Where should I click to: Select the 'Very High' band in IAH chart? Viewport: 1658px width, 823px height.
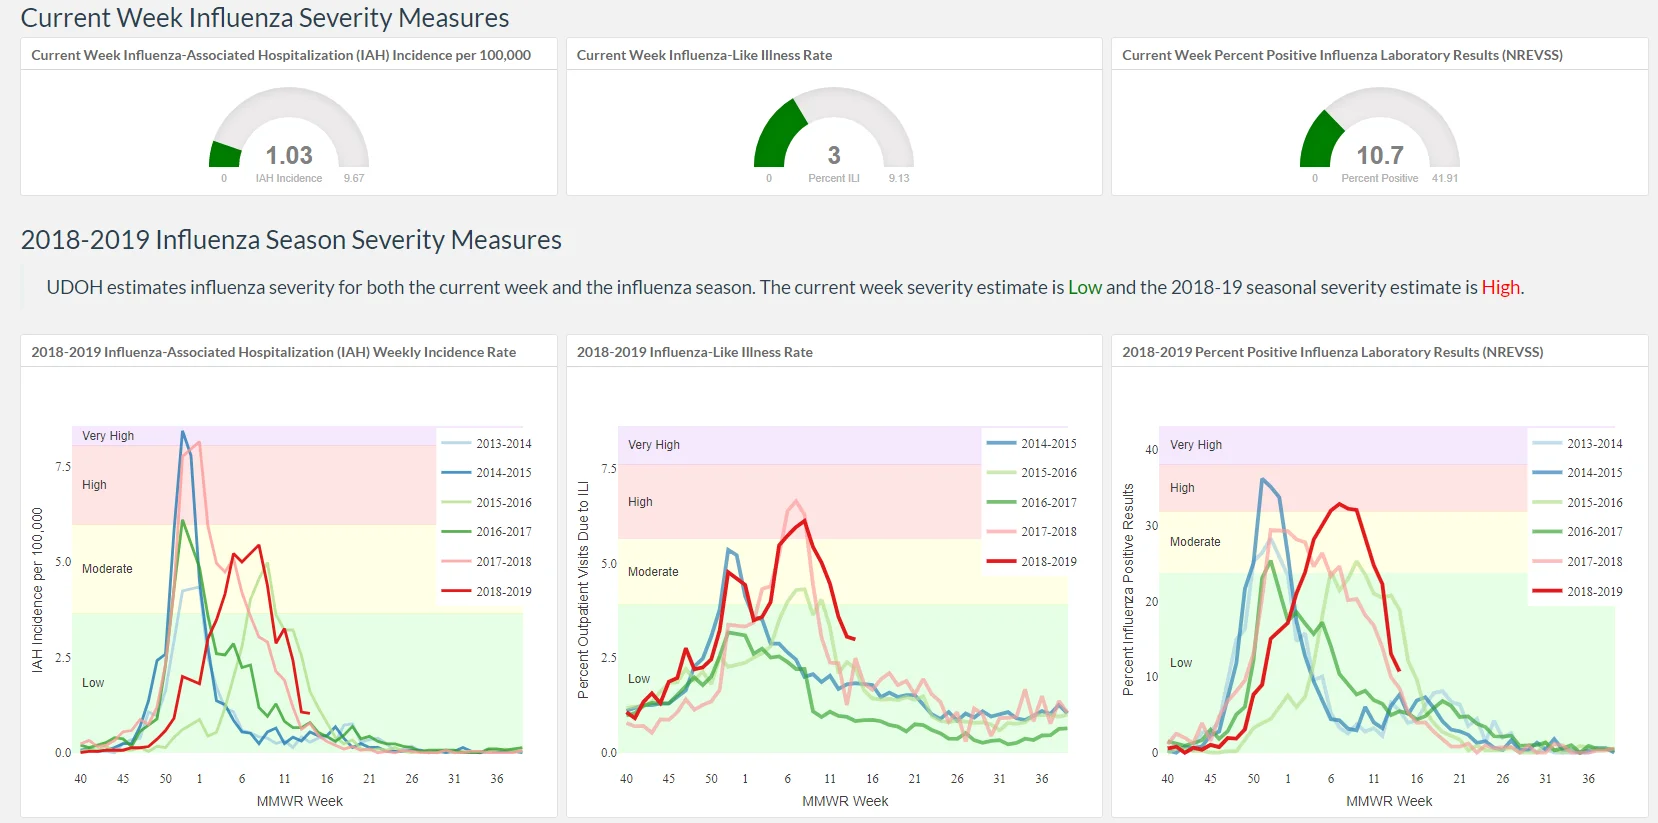[x=108, y=436]
